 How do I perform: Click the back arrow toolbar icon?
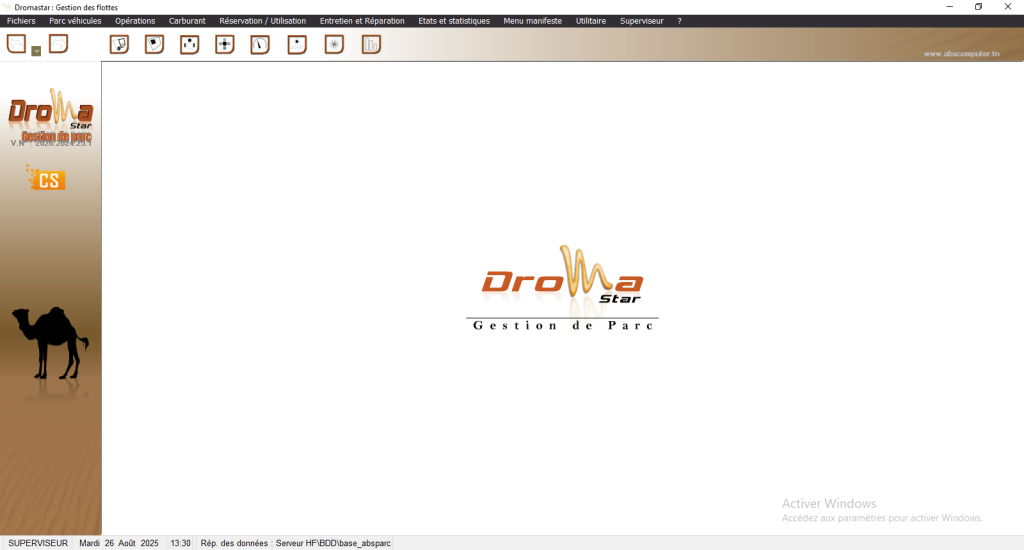[x=16, y=43]
